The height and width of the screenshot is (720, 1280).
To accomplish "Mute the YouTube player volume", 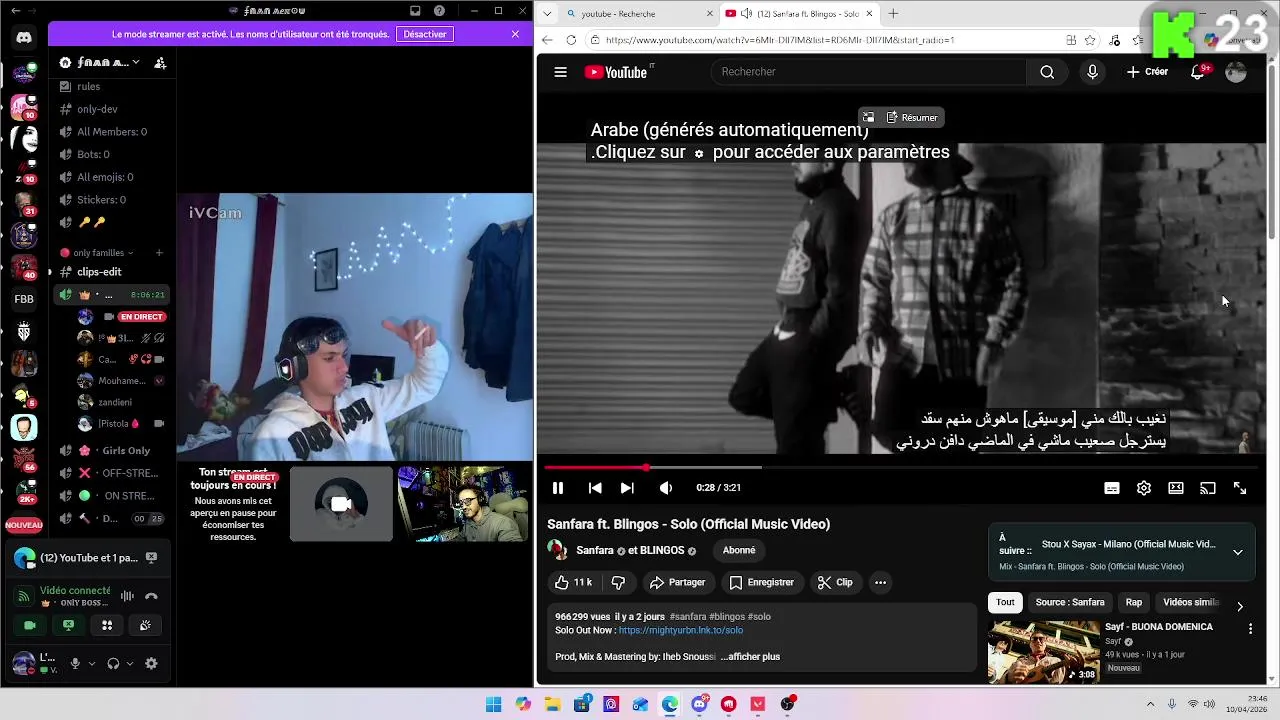I will [x=666, y=488].
